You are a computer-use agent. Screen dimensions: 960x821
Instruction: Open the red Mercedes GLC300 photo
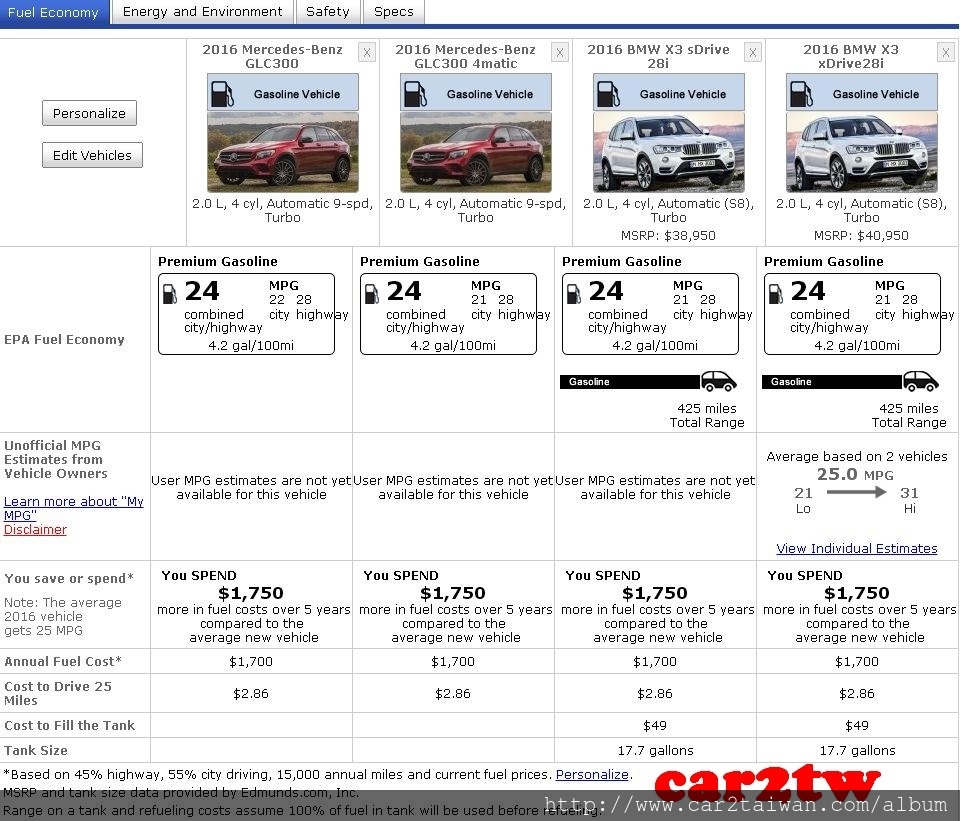tap(283, 152)
